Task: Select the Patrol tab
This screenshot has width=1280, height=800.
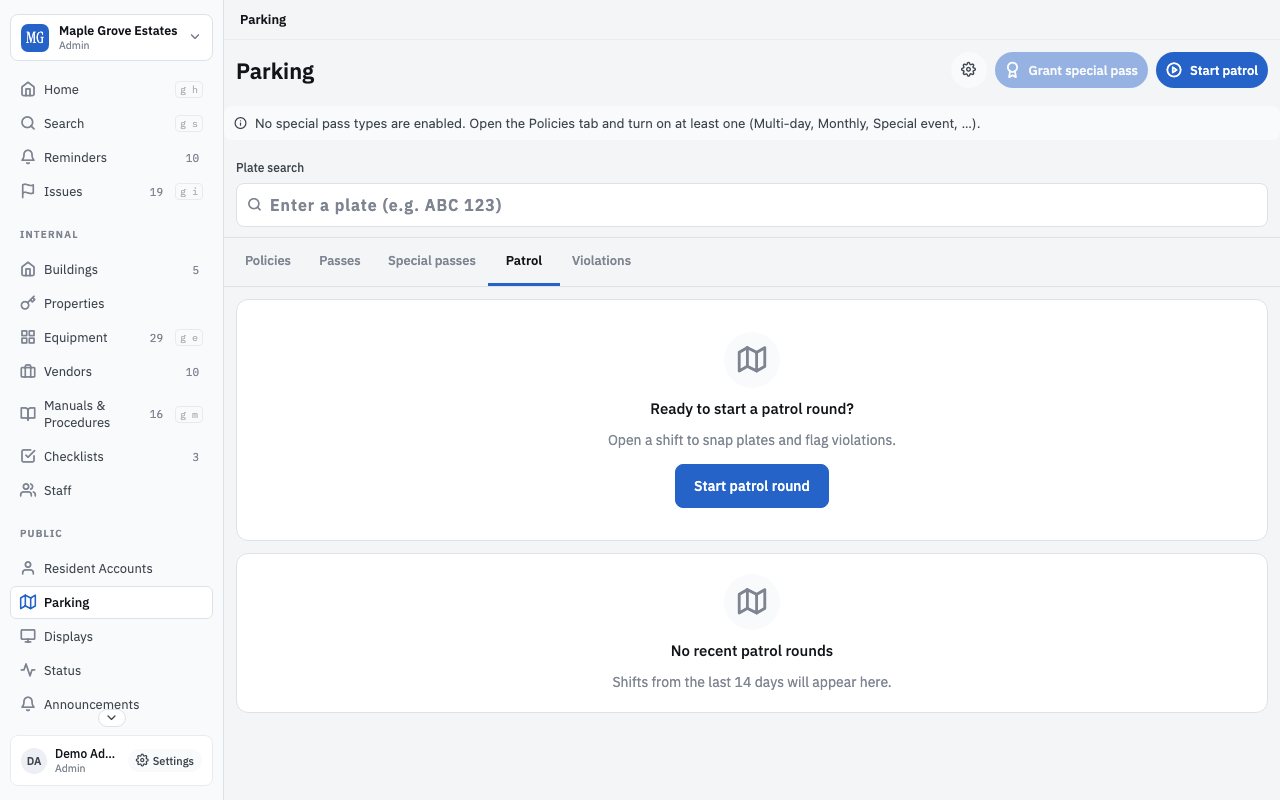Action: pyautogui.click(x=524, y=260)
